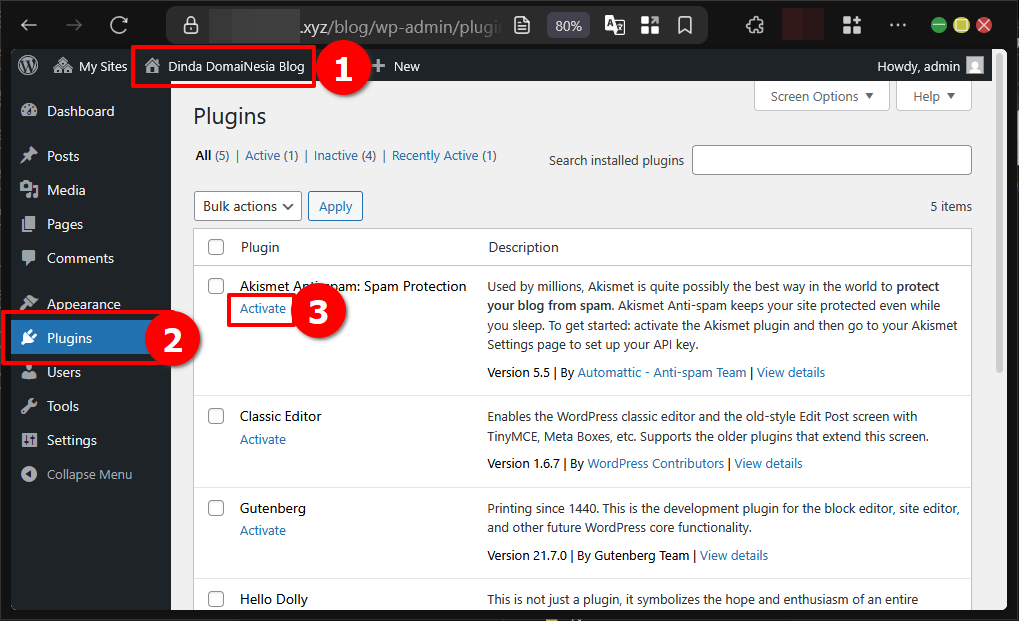Click the translate page icon
The width and height of the screenshot is (1019, 621).
[615, 26]
